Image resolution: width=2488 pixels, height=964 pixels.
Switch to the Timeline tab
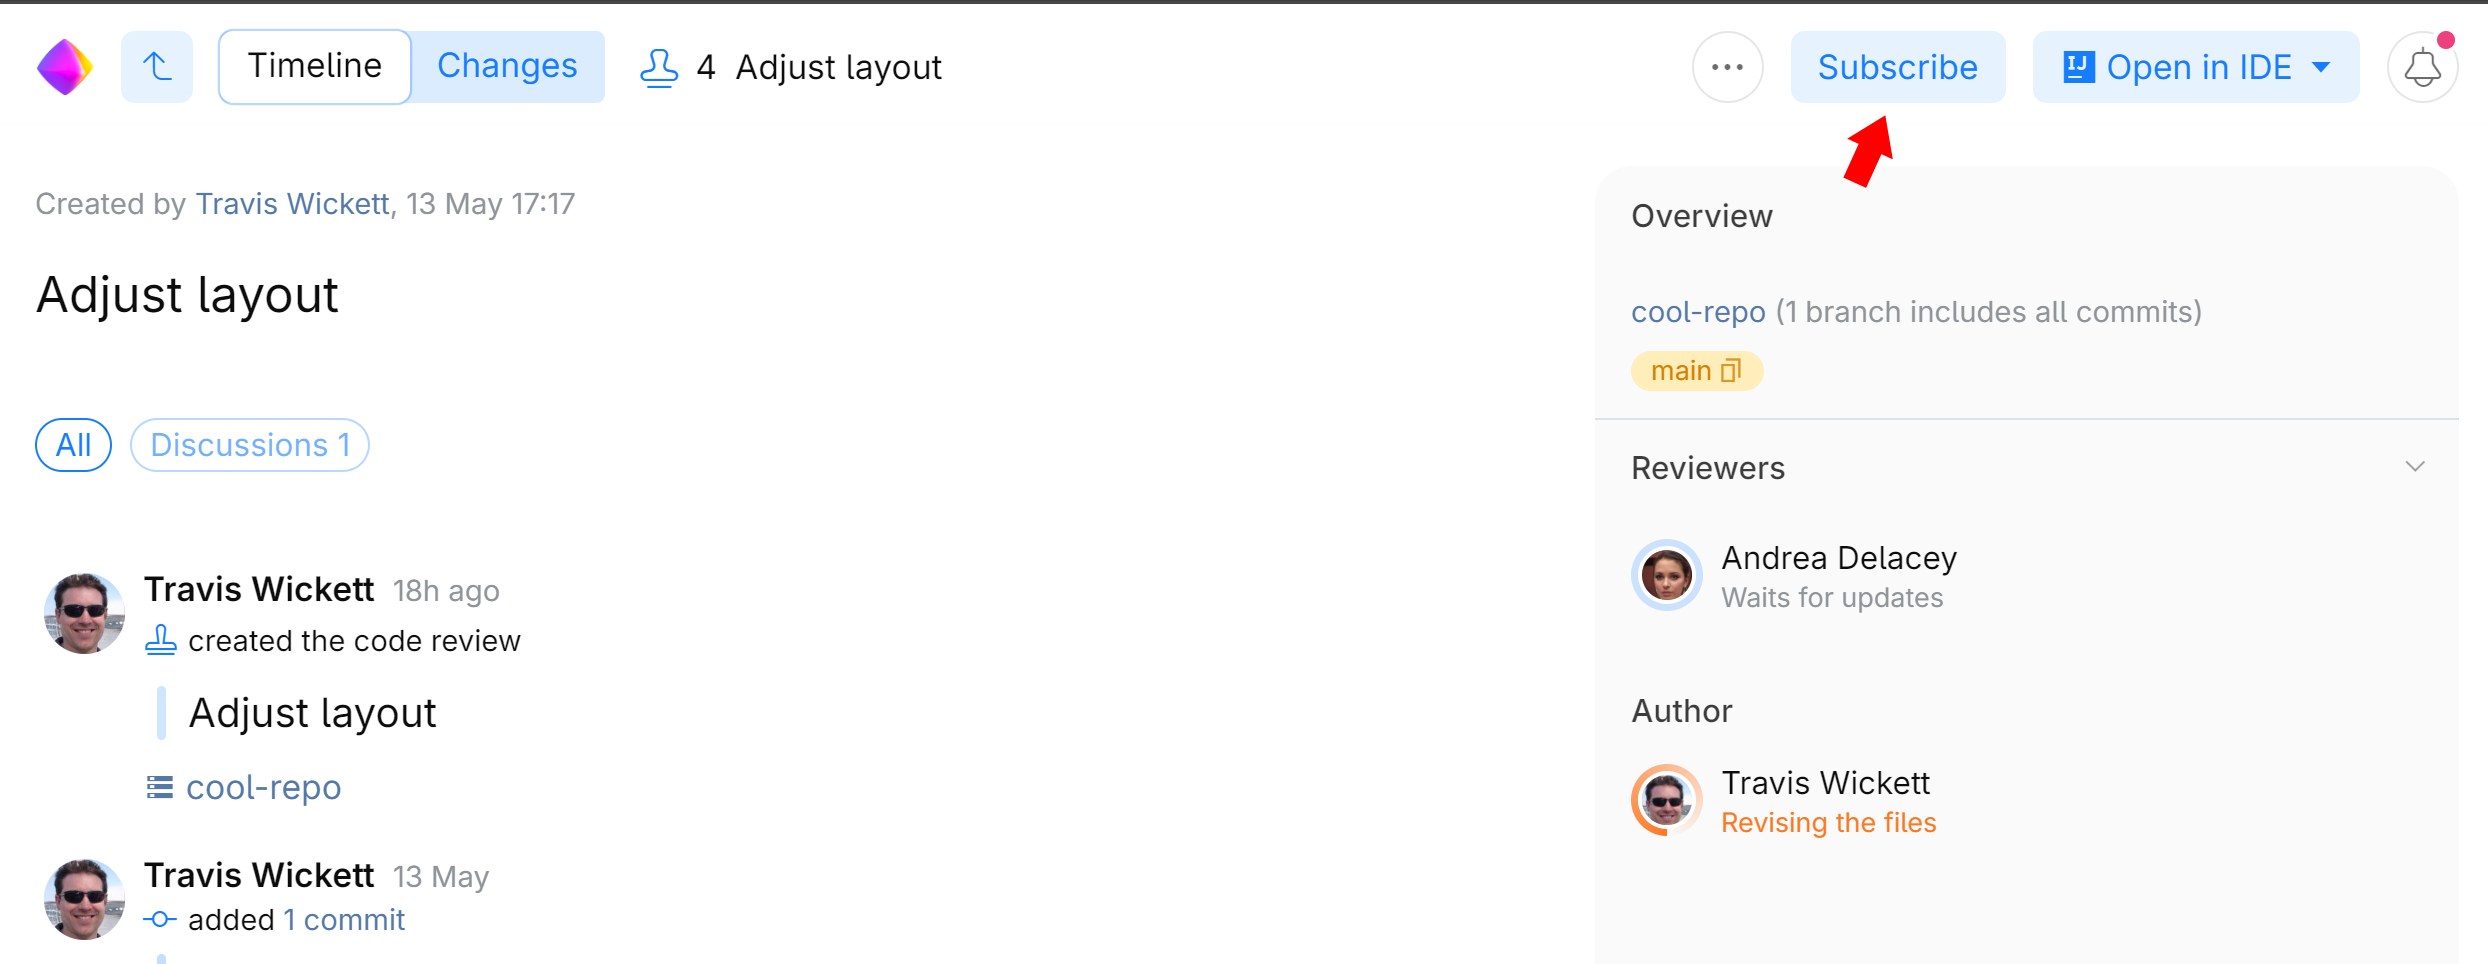click(314, 65)
